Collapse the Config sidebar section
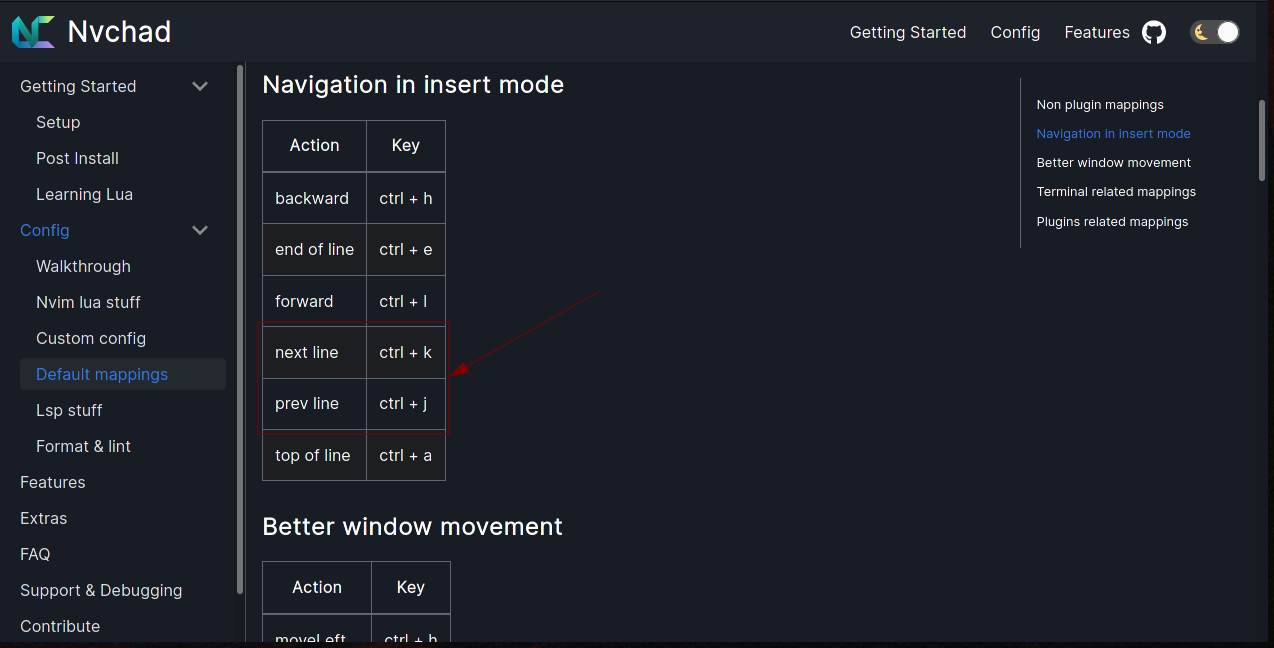Viewport: 1274px width, 648px height. (199, 230)
